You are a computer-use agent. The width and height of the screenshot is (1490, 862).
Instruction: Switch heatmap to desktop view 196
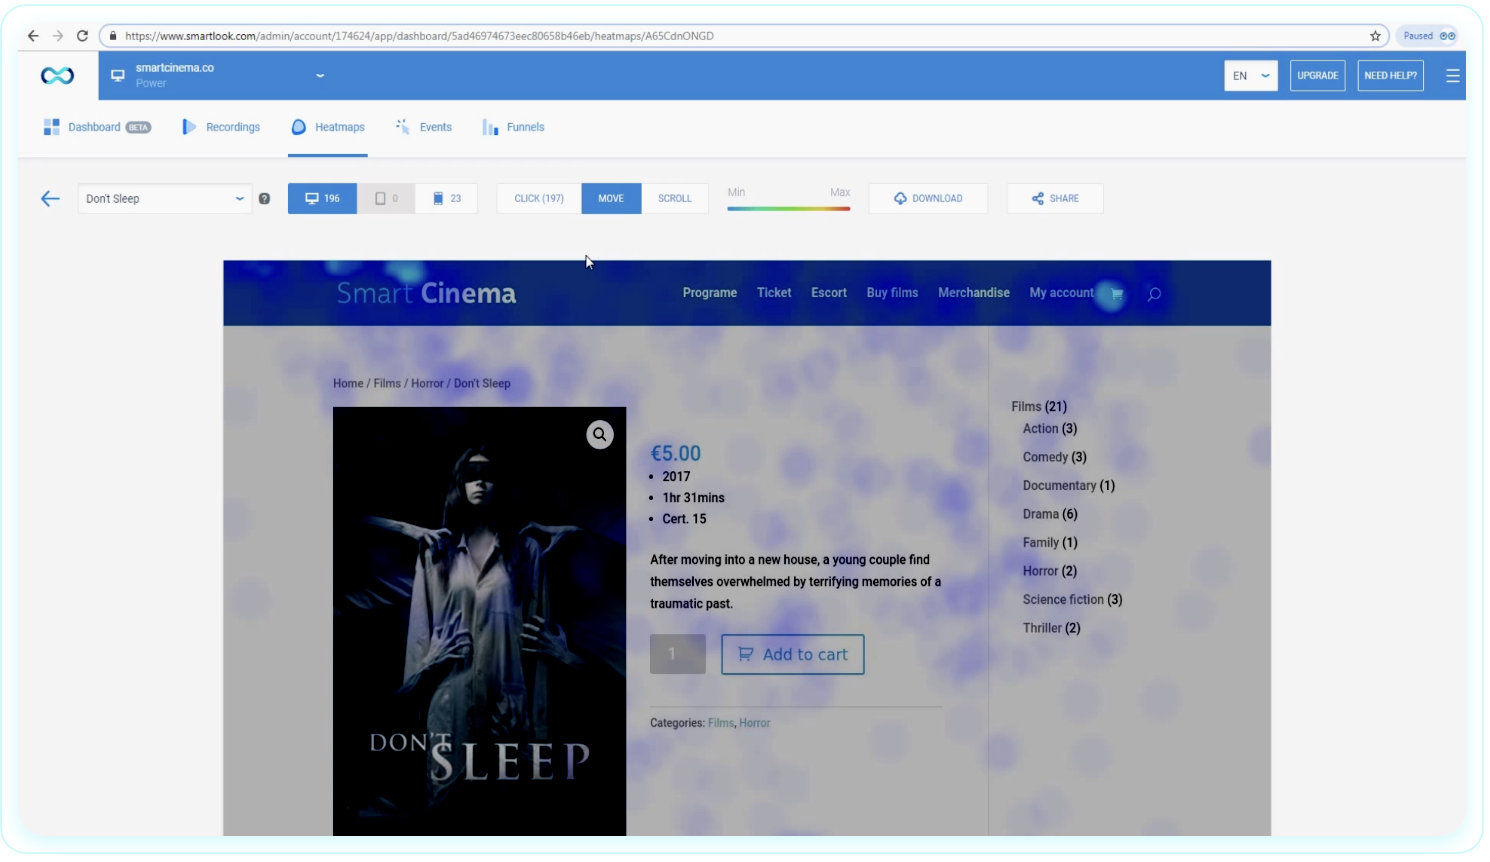pos(322,199)
